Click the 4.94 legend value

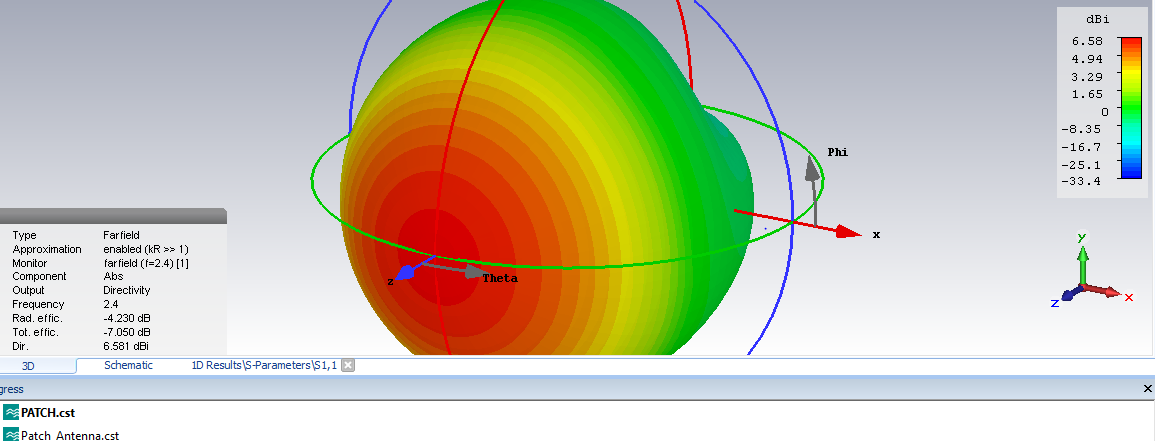1087,59
